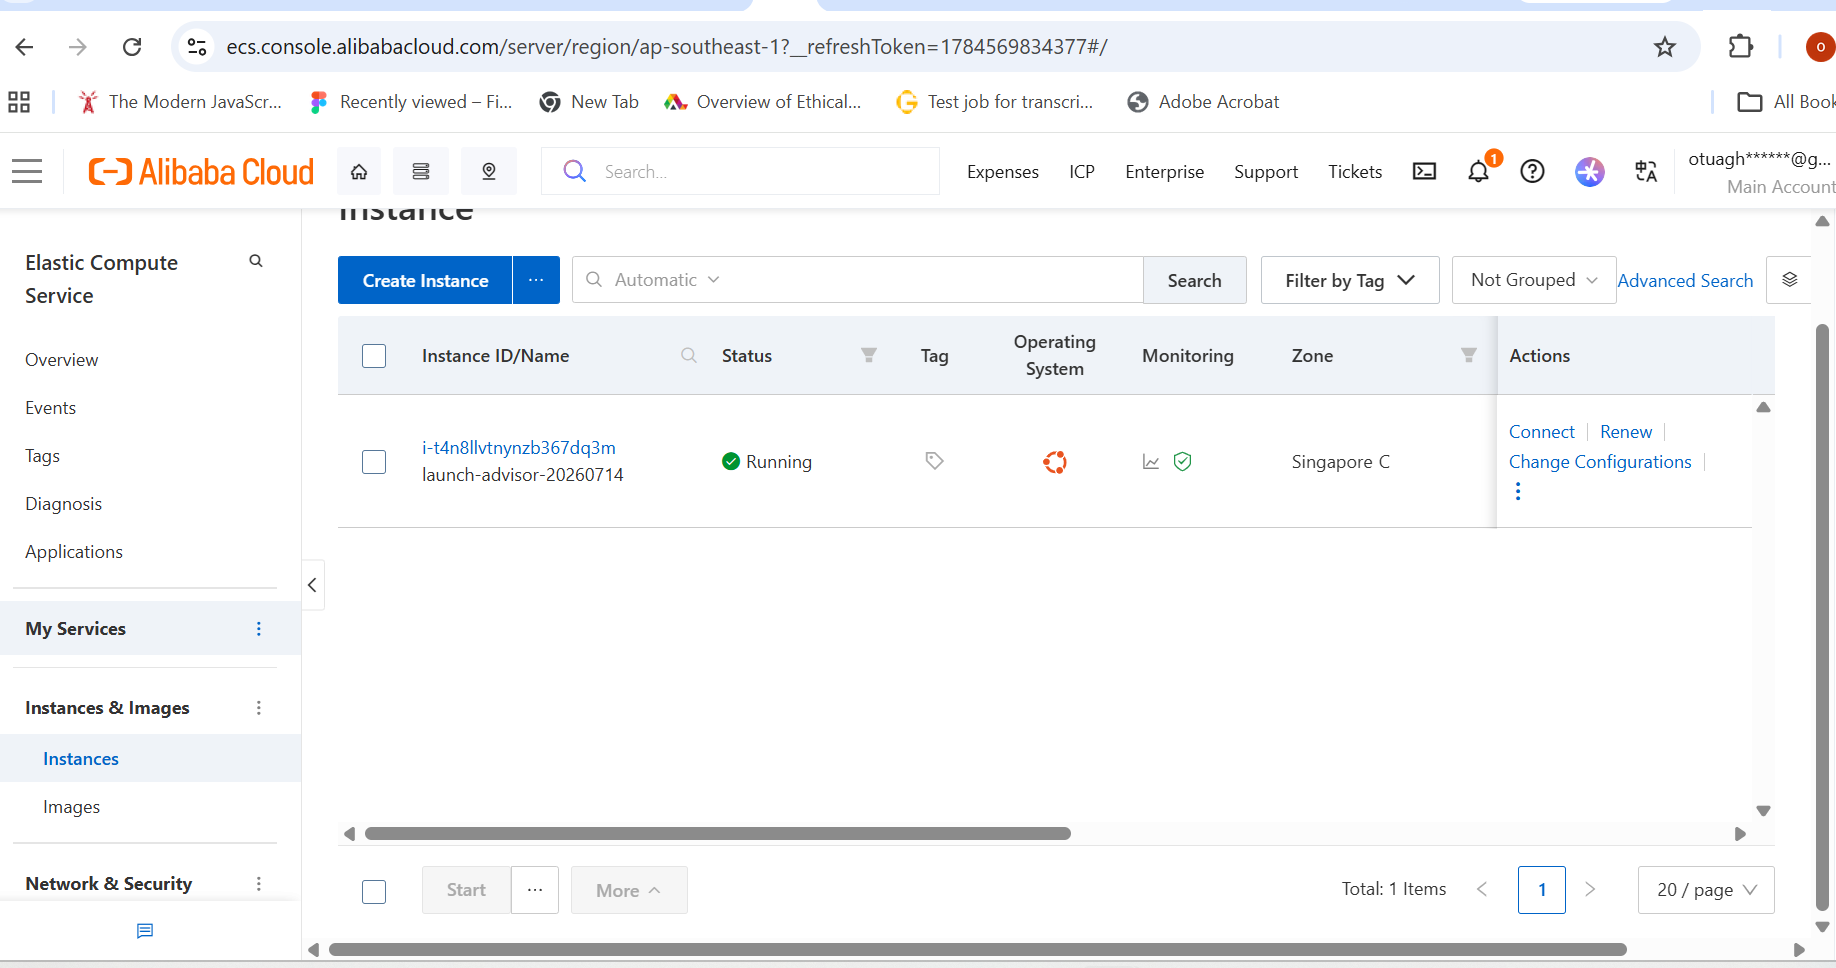Viewport: 1836px width, 968px height.
Task: Filter by Zone column funnel icon
Action: coord(1469,355)
